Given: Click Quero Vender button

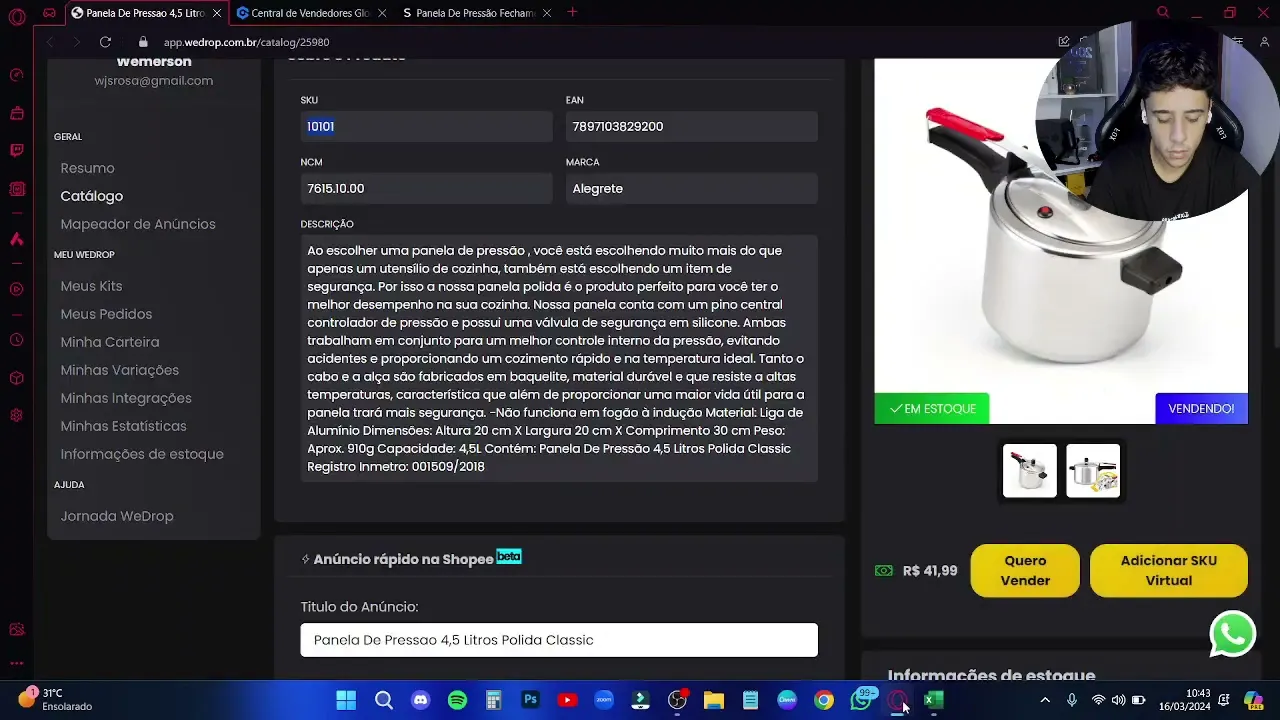Looking at the screenshot, I should tap(1025, 571).
